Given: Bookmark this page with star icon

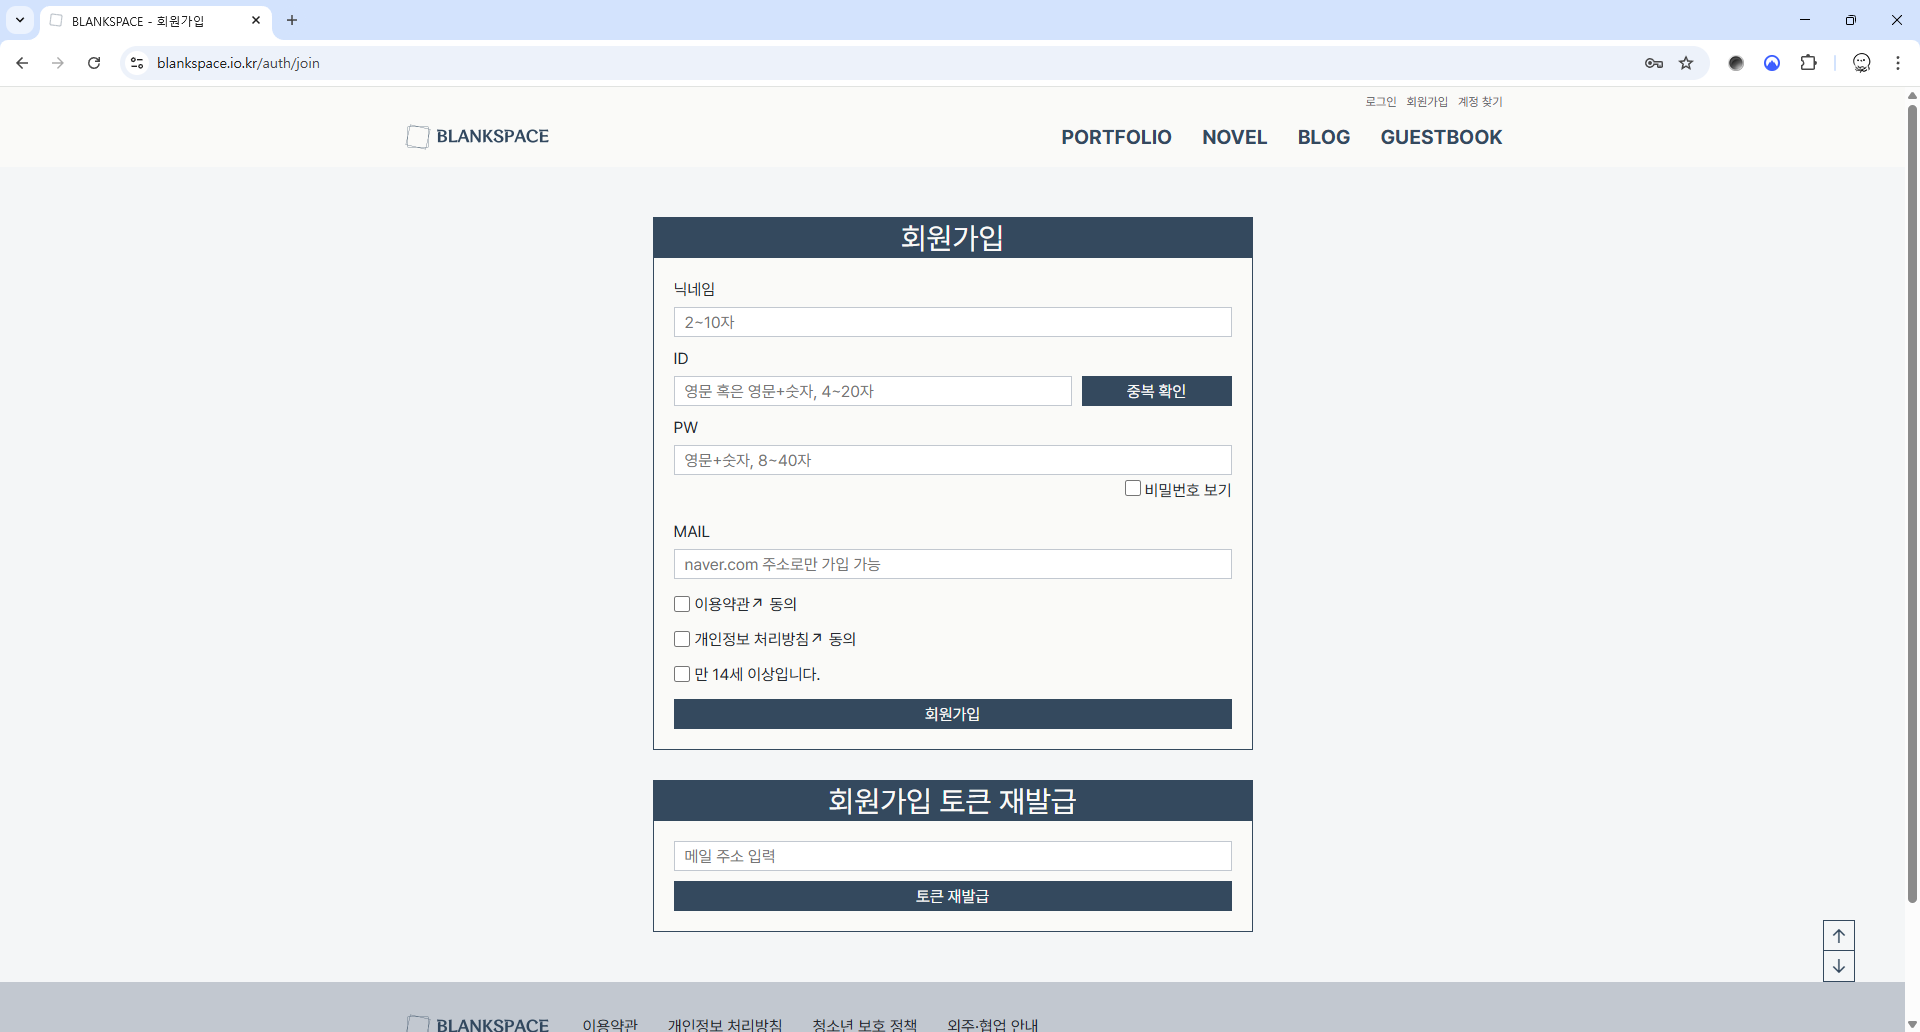Looking at the screenshot, I should (1686, 63).
